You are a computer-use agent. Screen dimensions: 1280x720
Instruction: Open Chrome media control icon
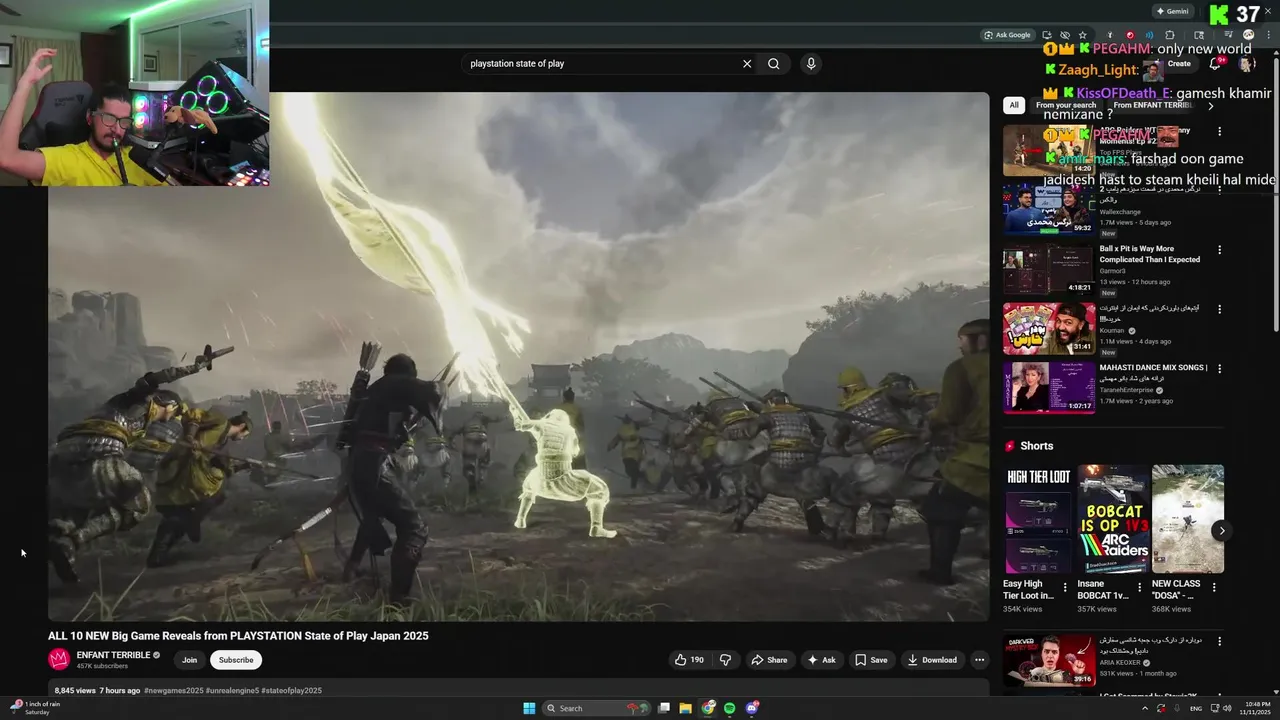(1228, 35)
